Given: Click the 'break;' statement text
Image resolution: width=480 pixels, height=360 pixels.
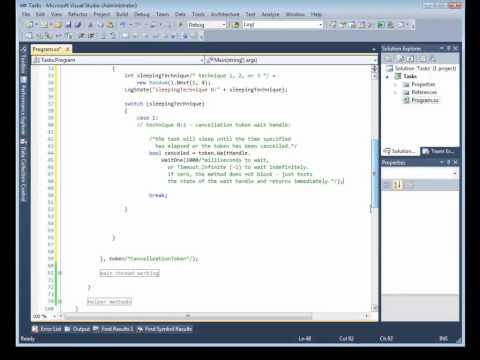Looking at the screenshot, I should (158, 195).
